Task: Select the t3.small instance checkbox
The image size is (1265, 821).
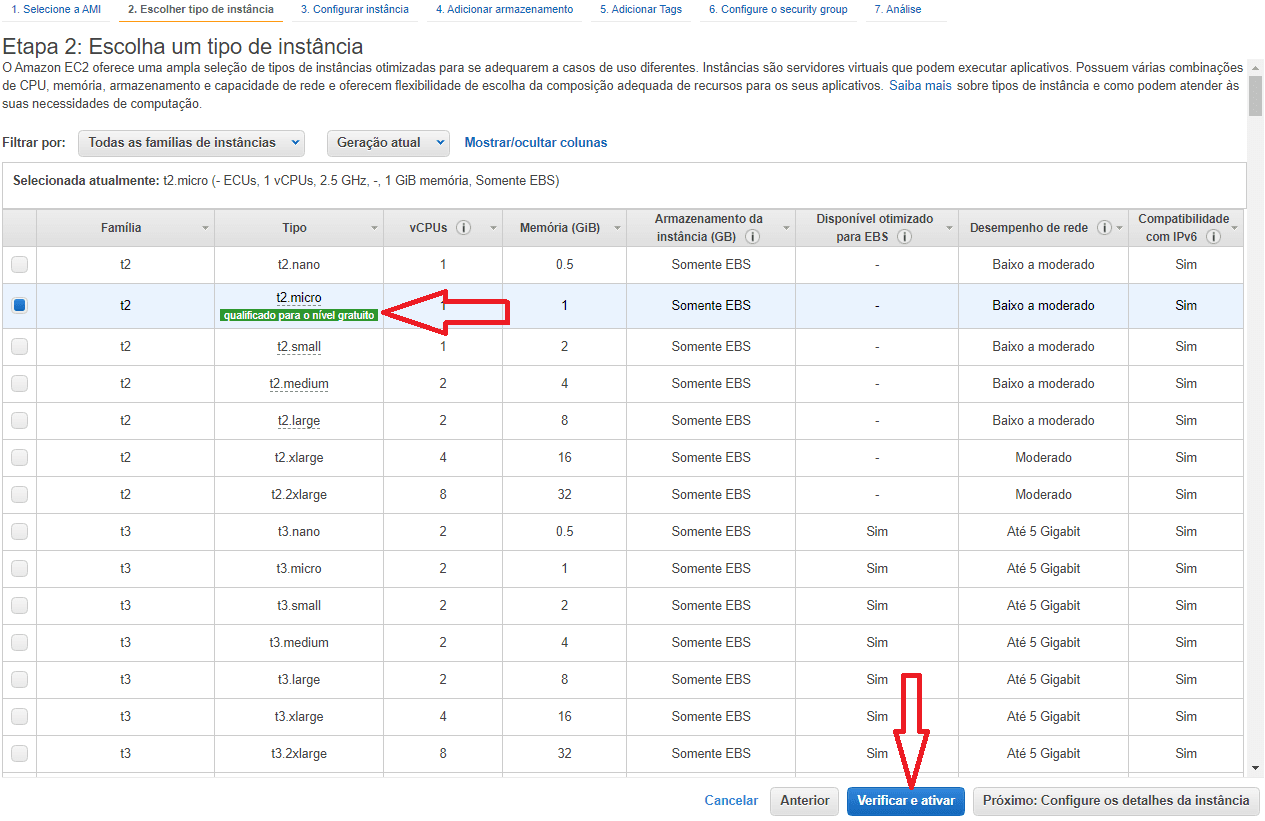Action: tap(19, 606)
